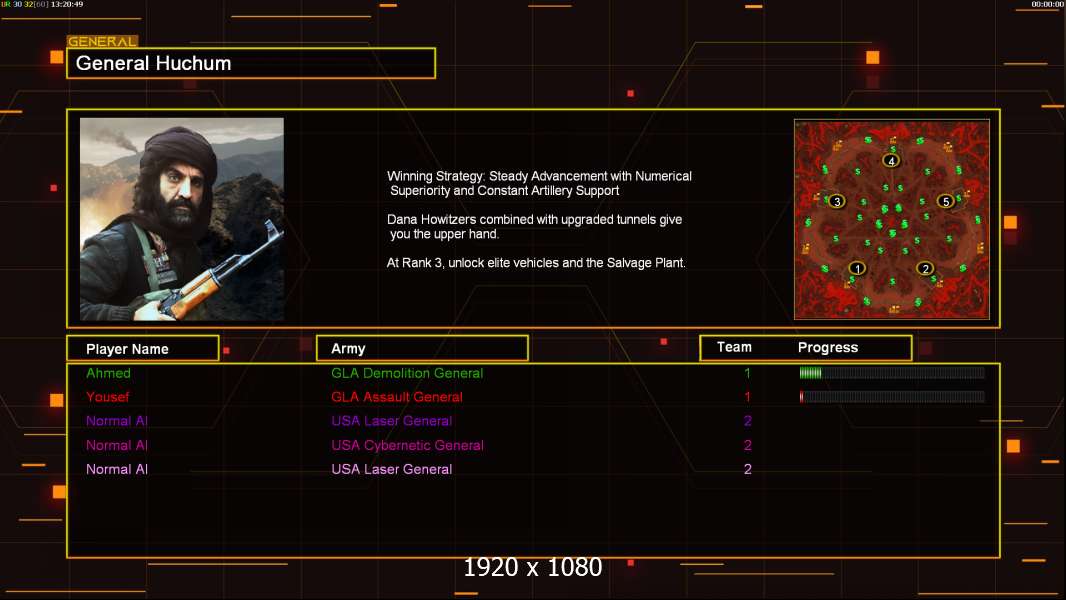
Task: Click start position marker 1 on the minimap
Action: click(857, 268)
